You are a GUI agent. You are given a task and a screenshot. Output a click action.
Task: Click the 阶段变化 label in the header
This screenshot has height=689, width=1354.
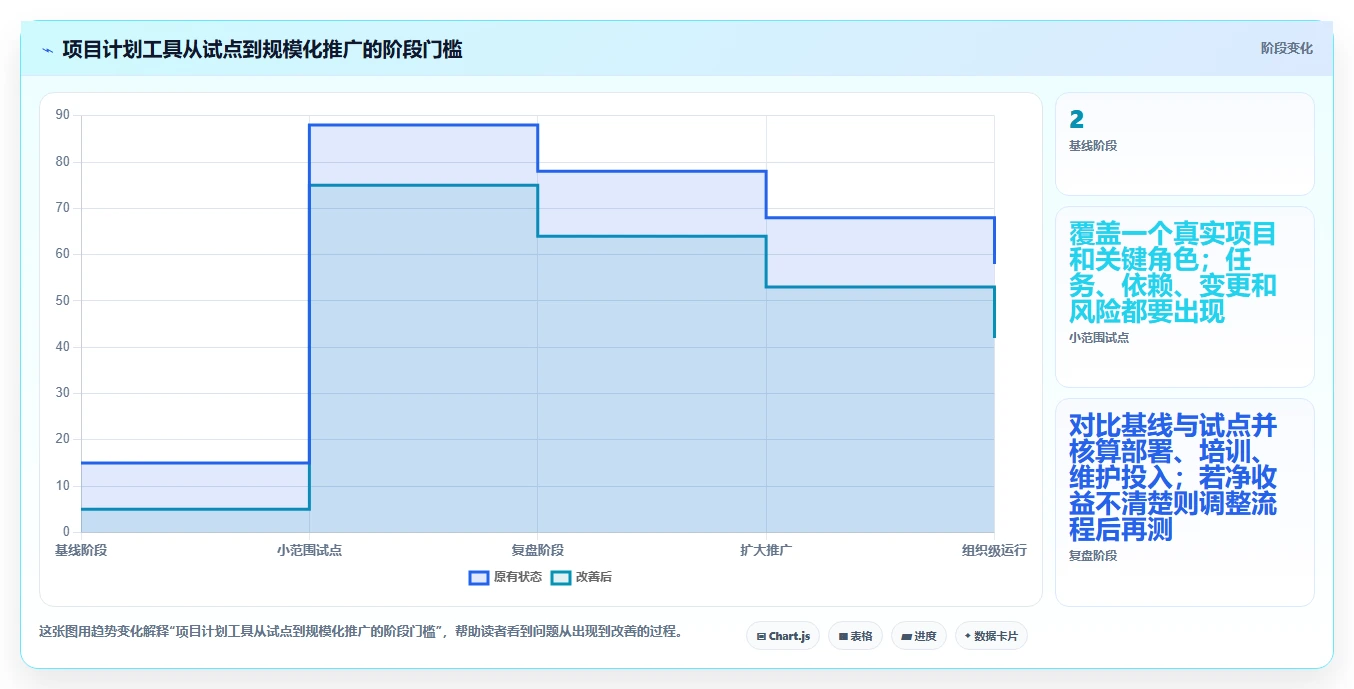(1286, 48)
